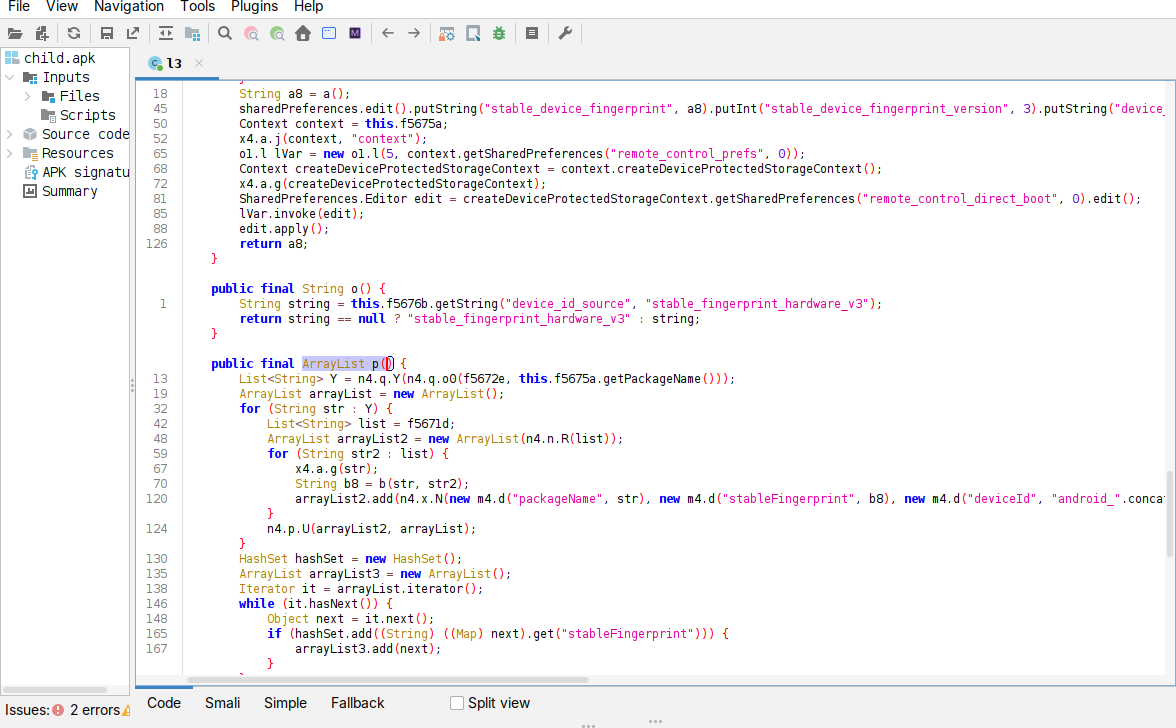Viewport: 1176px width, 728px height.
Task: Click the Open file toolbar icon
Action: (x=15, y=33)
